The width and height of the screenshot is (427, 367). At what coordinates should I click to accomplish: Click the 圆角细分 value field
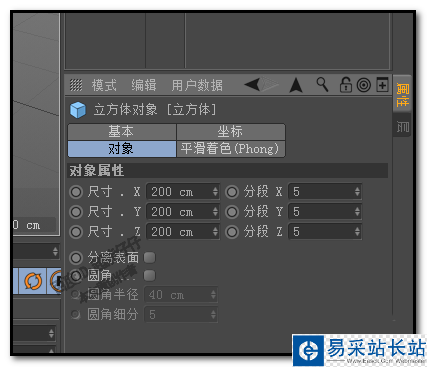[181, 314]
